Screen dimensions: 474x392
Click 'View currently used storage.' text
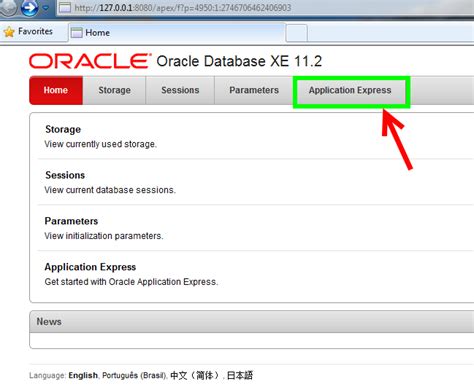(101, 144)
